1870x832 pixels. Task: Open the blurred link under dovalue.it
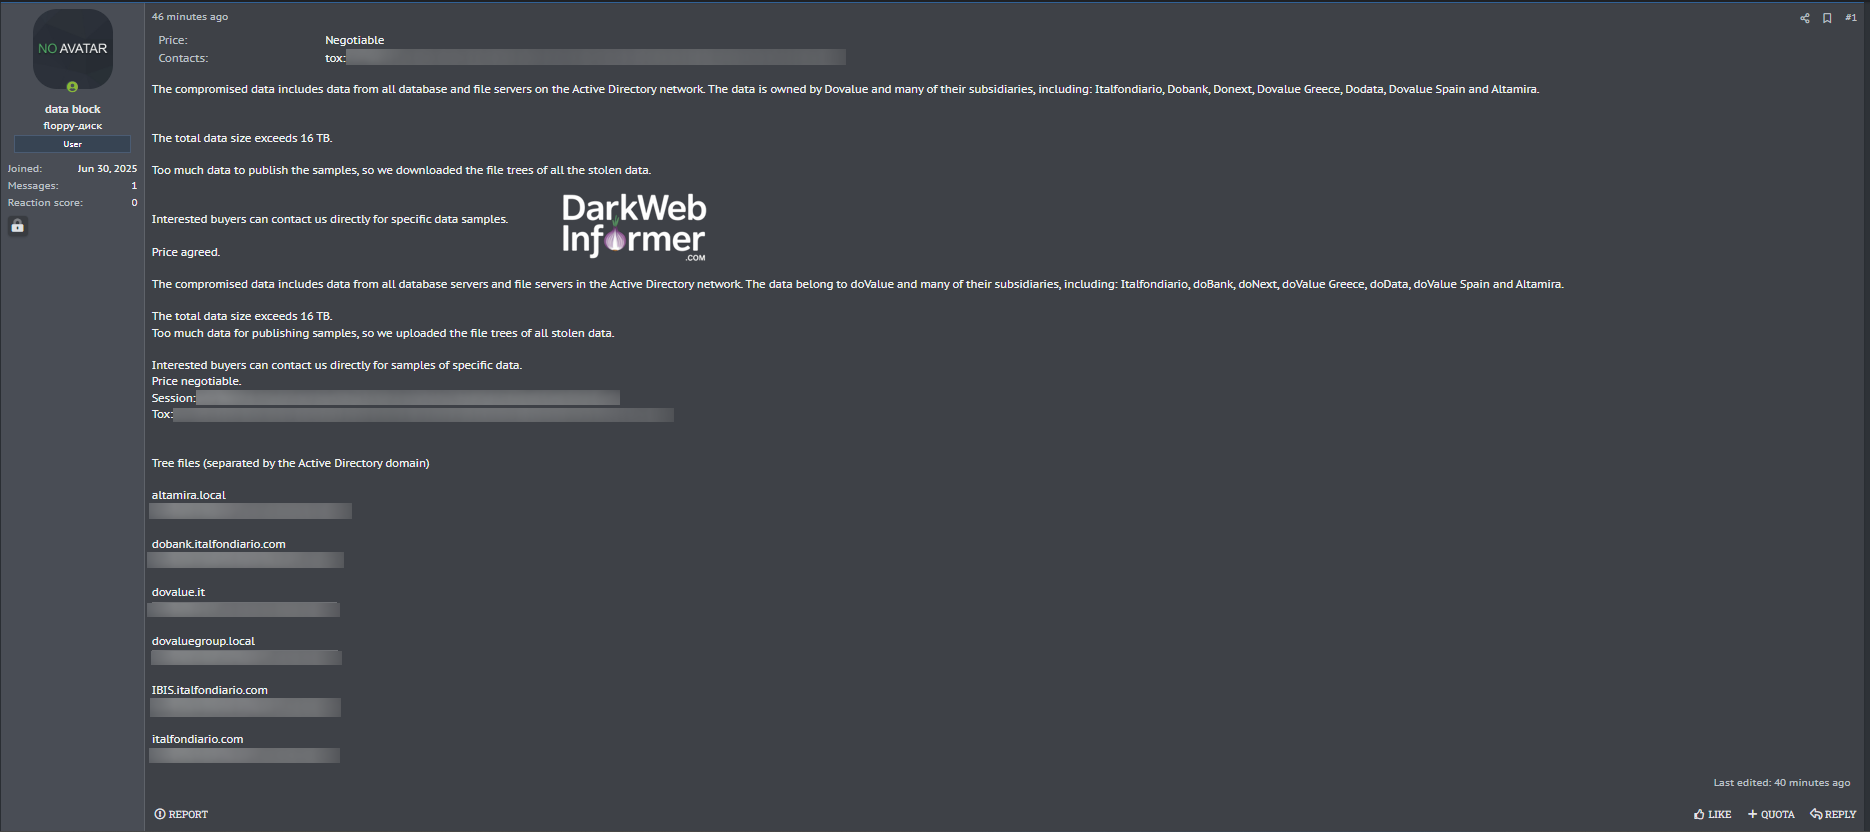tap(244, 609)
